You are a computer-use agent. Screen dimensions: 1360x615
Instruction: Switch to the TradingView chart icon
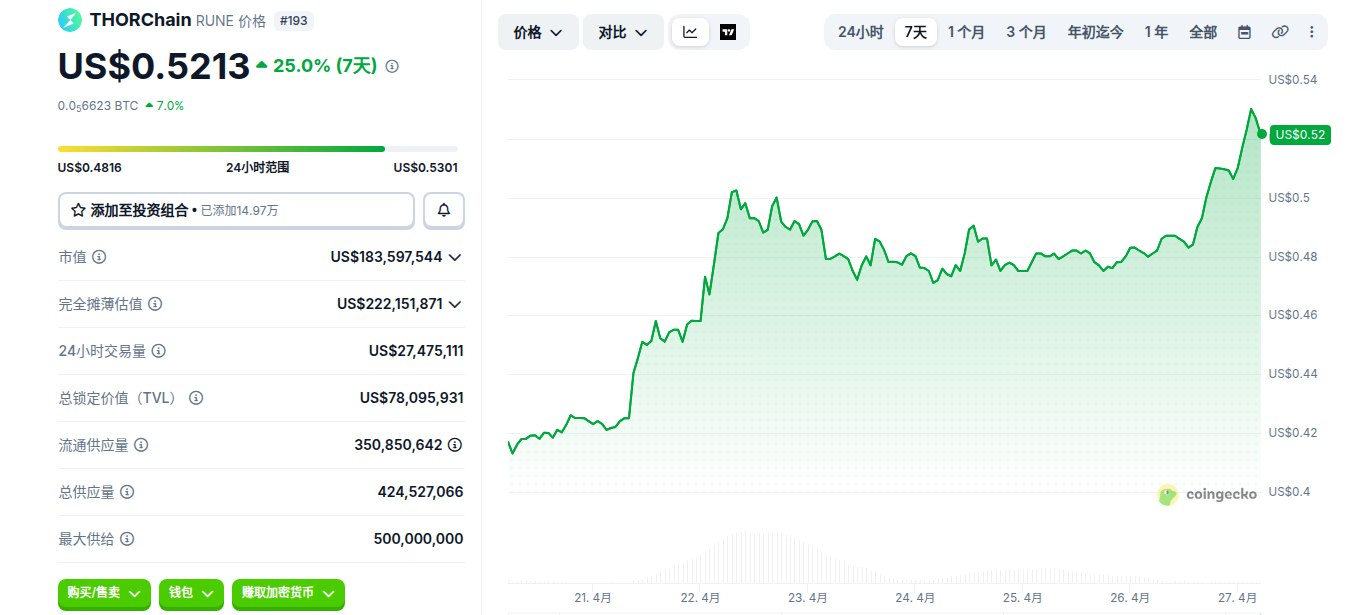[728, 32]
